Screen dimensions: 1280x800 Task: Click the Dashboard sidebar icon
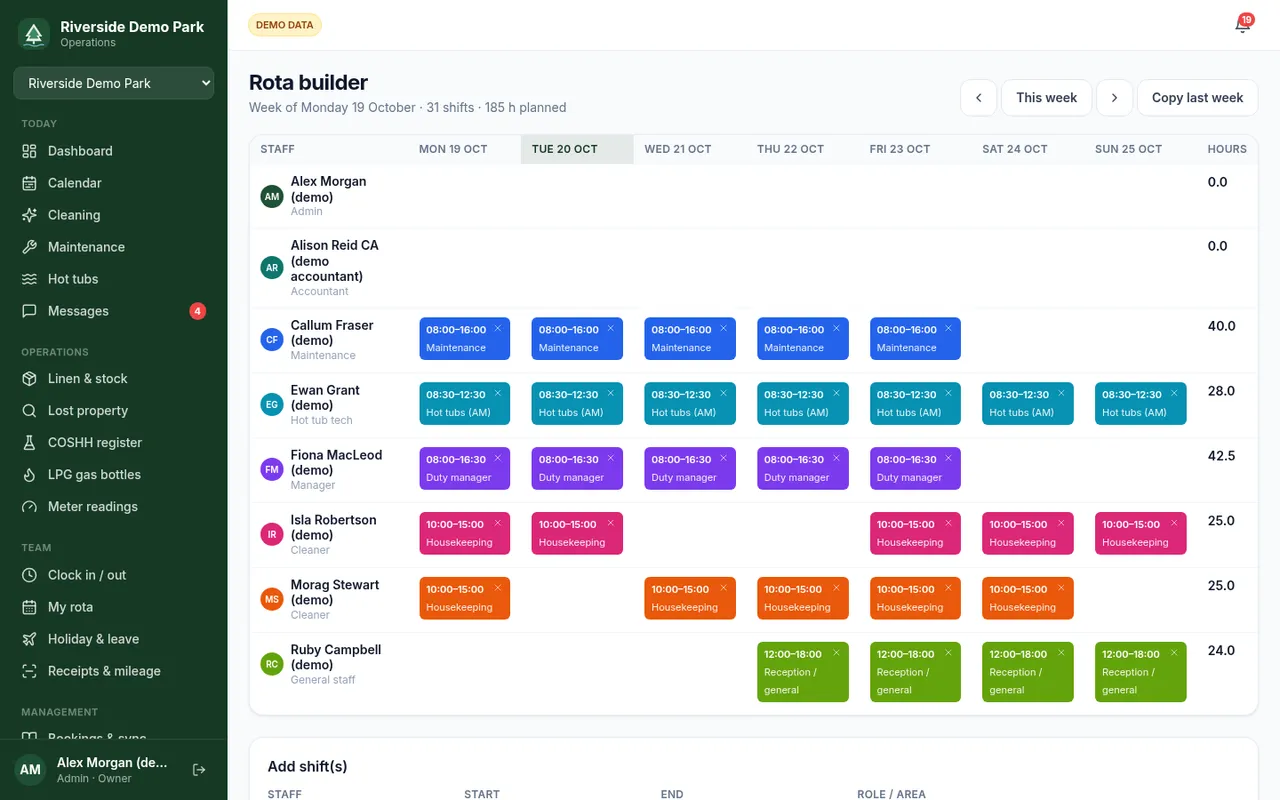point(29,151)
